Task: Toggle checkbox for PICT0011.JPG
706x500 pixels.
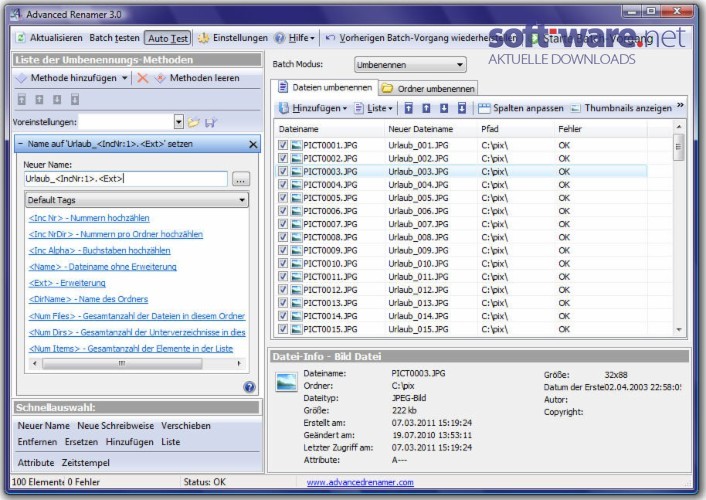Action: pyautogui.click(x=283, y=276)
